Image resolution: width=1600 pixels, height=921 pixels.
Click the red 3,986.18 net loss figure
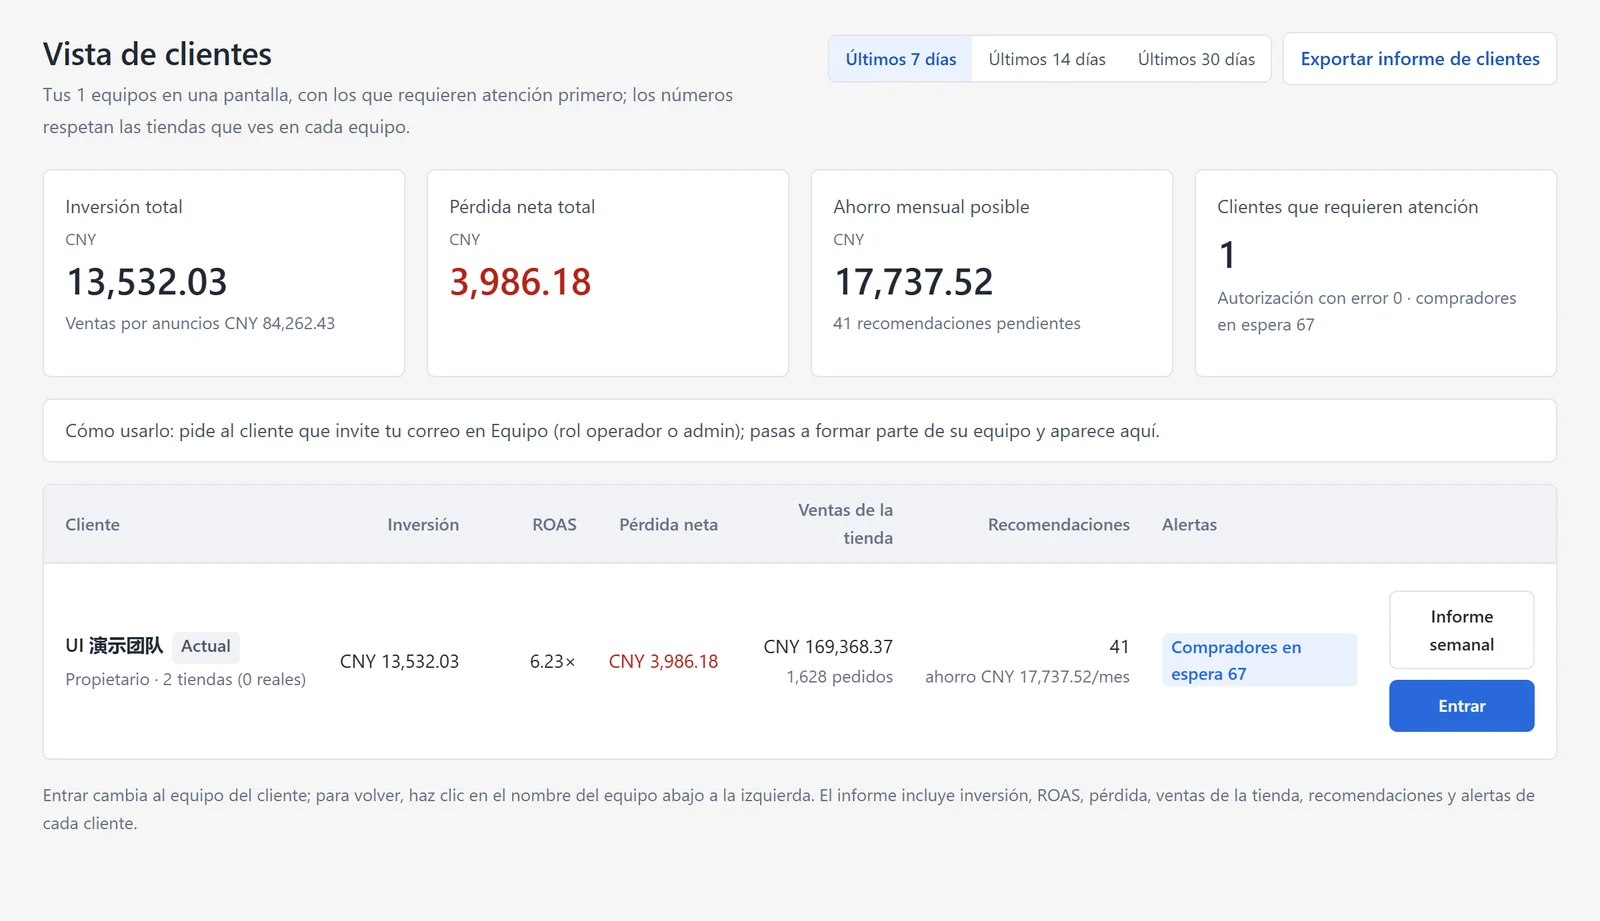coord(520,282)
